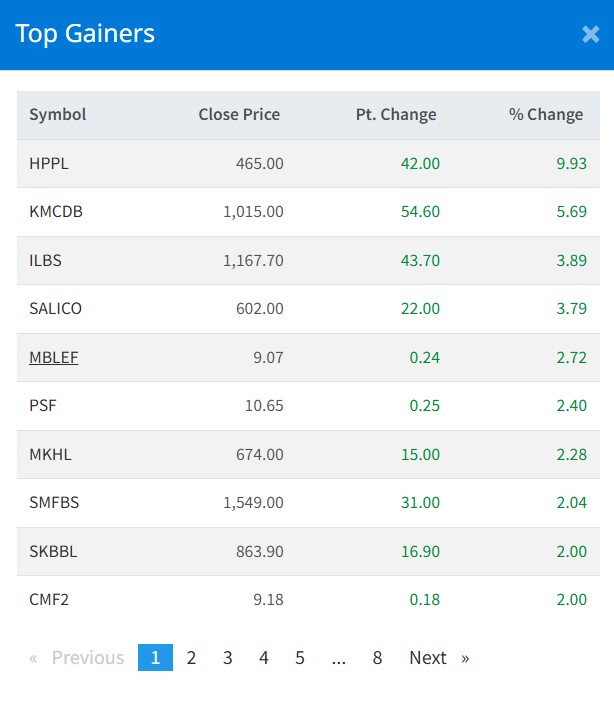Viewport: 614px width, 708px height.
Task: Click the Previous page button
Action: 78,658
